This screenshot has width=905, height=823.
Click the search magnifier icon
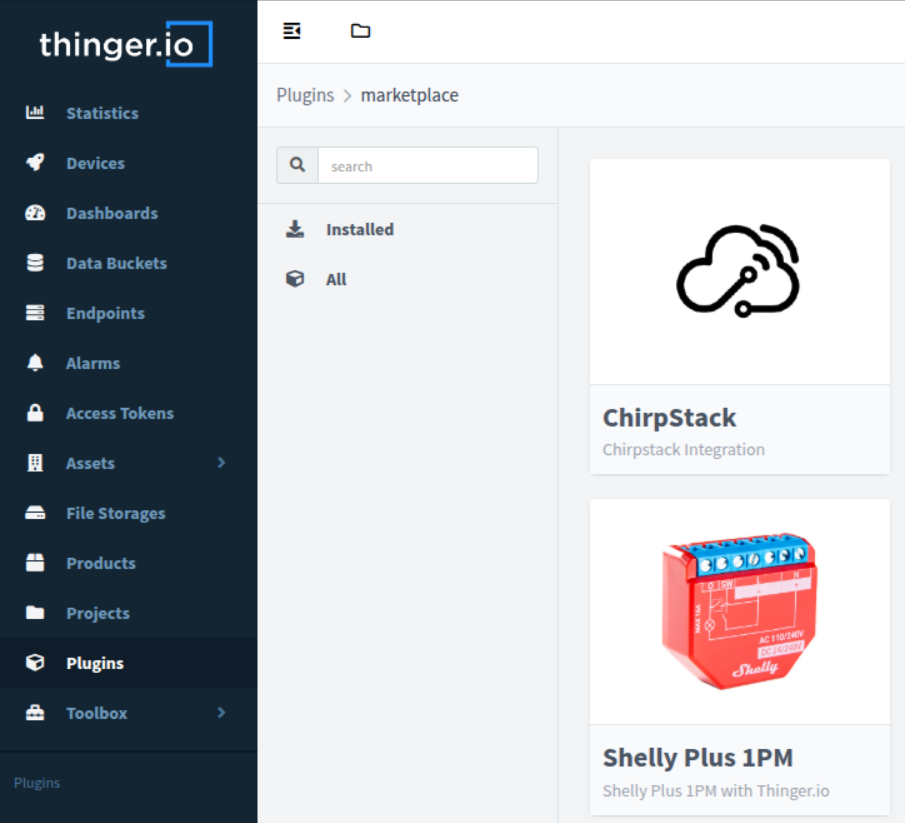pos(297,166)
